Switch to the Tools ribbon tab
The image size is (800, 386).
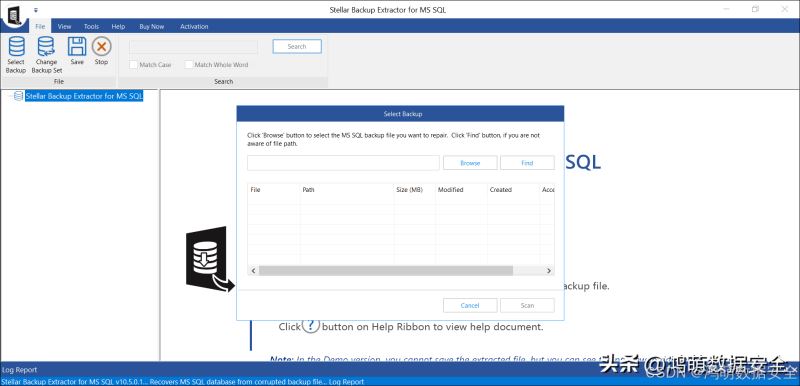click(x=91, y=27)
